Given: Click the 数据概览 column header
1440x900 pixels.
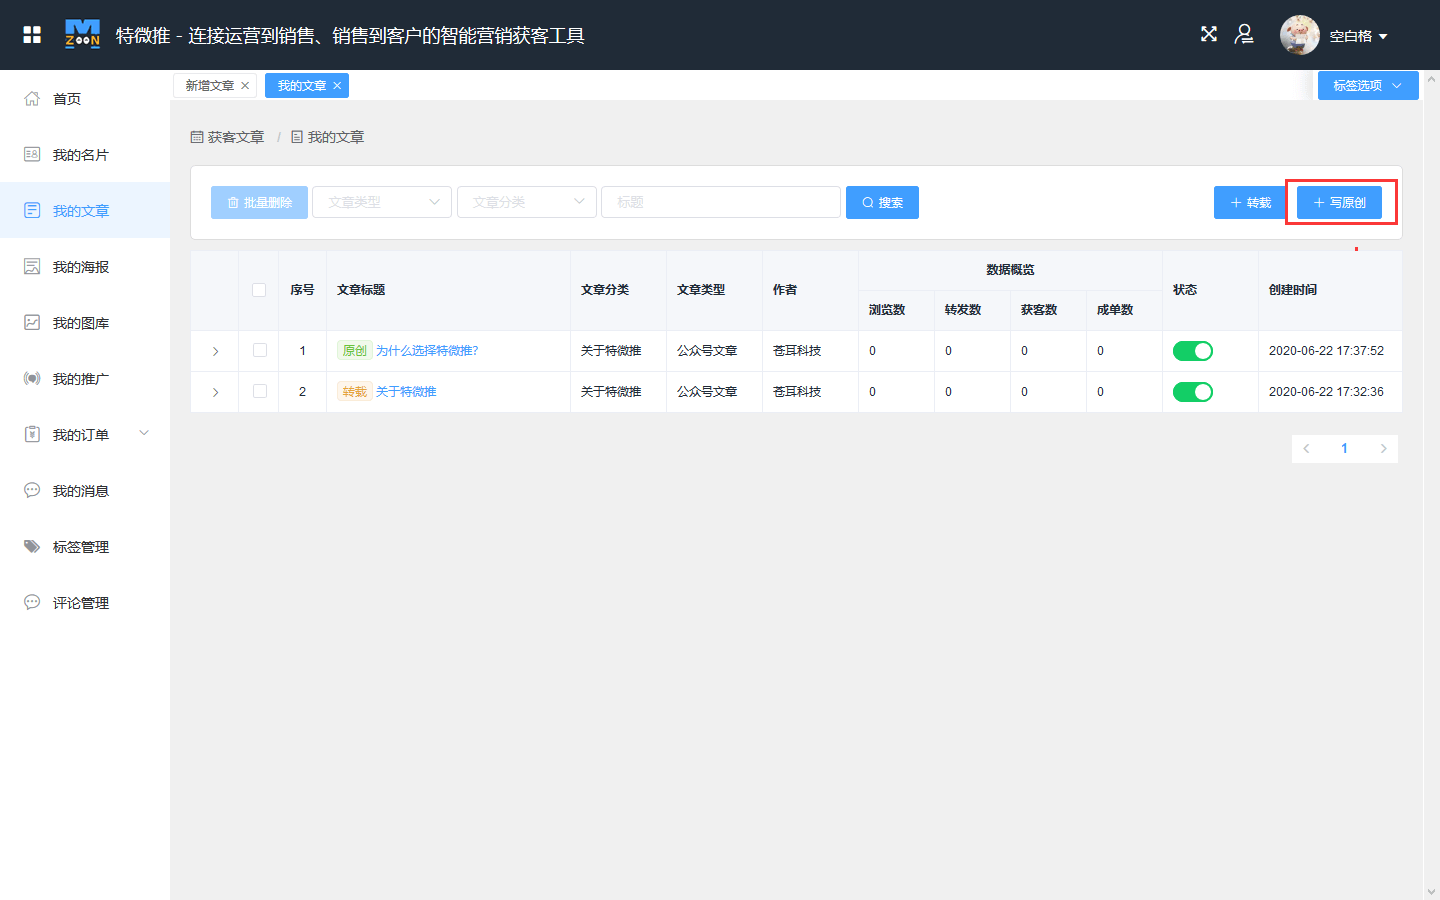Looking at the screenshot, I should (1010, 270).
